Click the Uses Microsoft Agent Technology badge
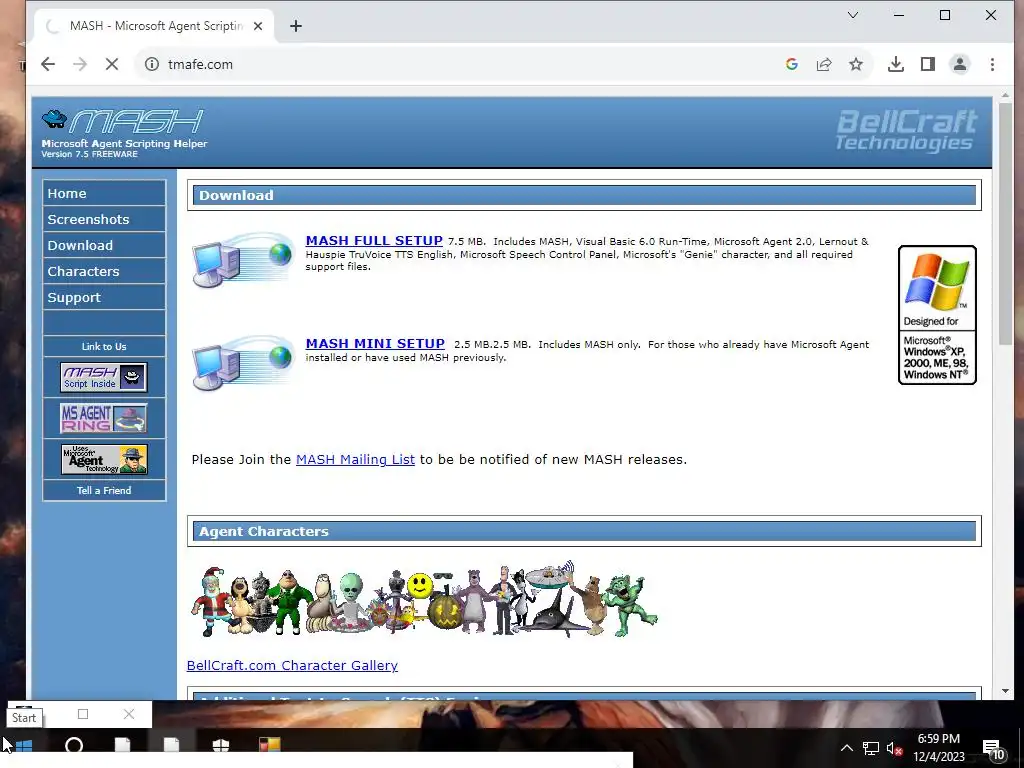Image resolution: width=1024 pixels, height=768 pixels. [x=104, y=460]
